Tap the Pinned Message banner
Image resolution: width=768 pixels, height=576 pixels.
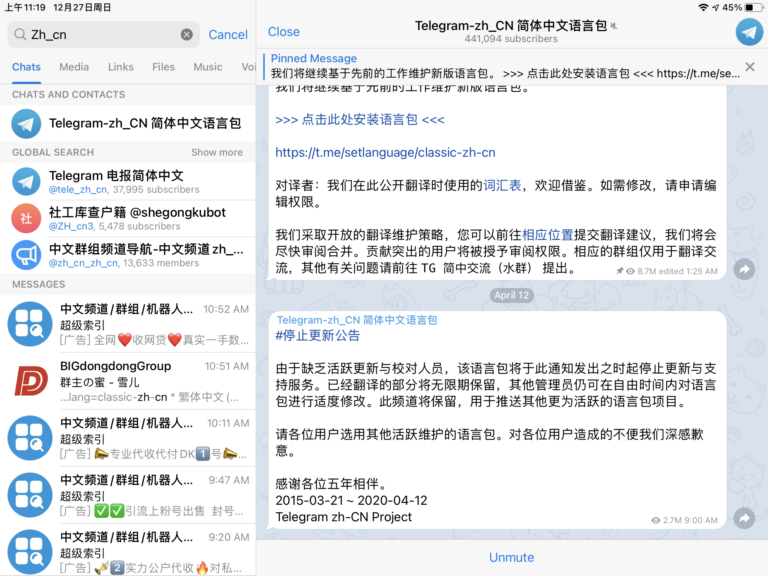(x=504, y=67)
